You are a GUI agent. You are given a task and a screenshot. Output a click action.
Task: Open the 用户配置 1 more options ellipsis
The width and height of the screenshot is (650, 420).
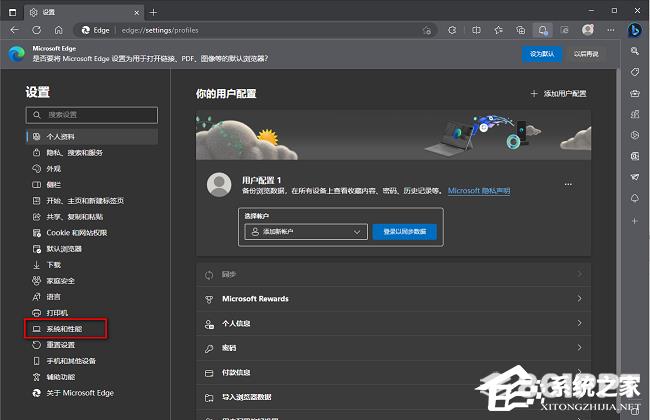coord(568,184)
